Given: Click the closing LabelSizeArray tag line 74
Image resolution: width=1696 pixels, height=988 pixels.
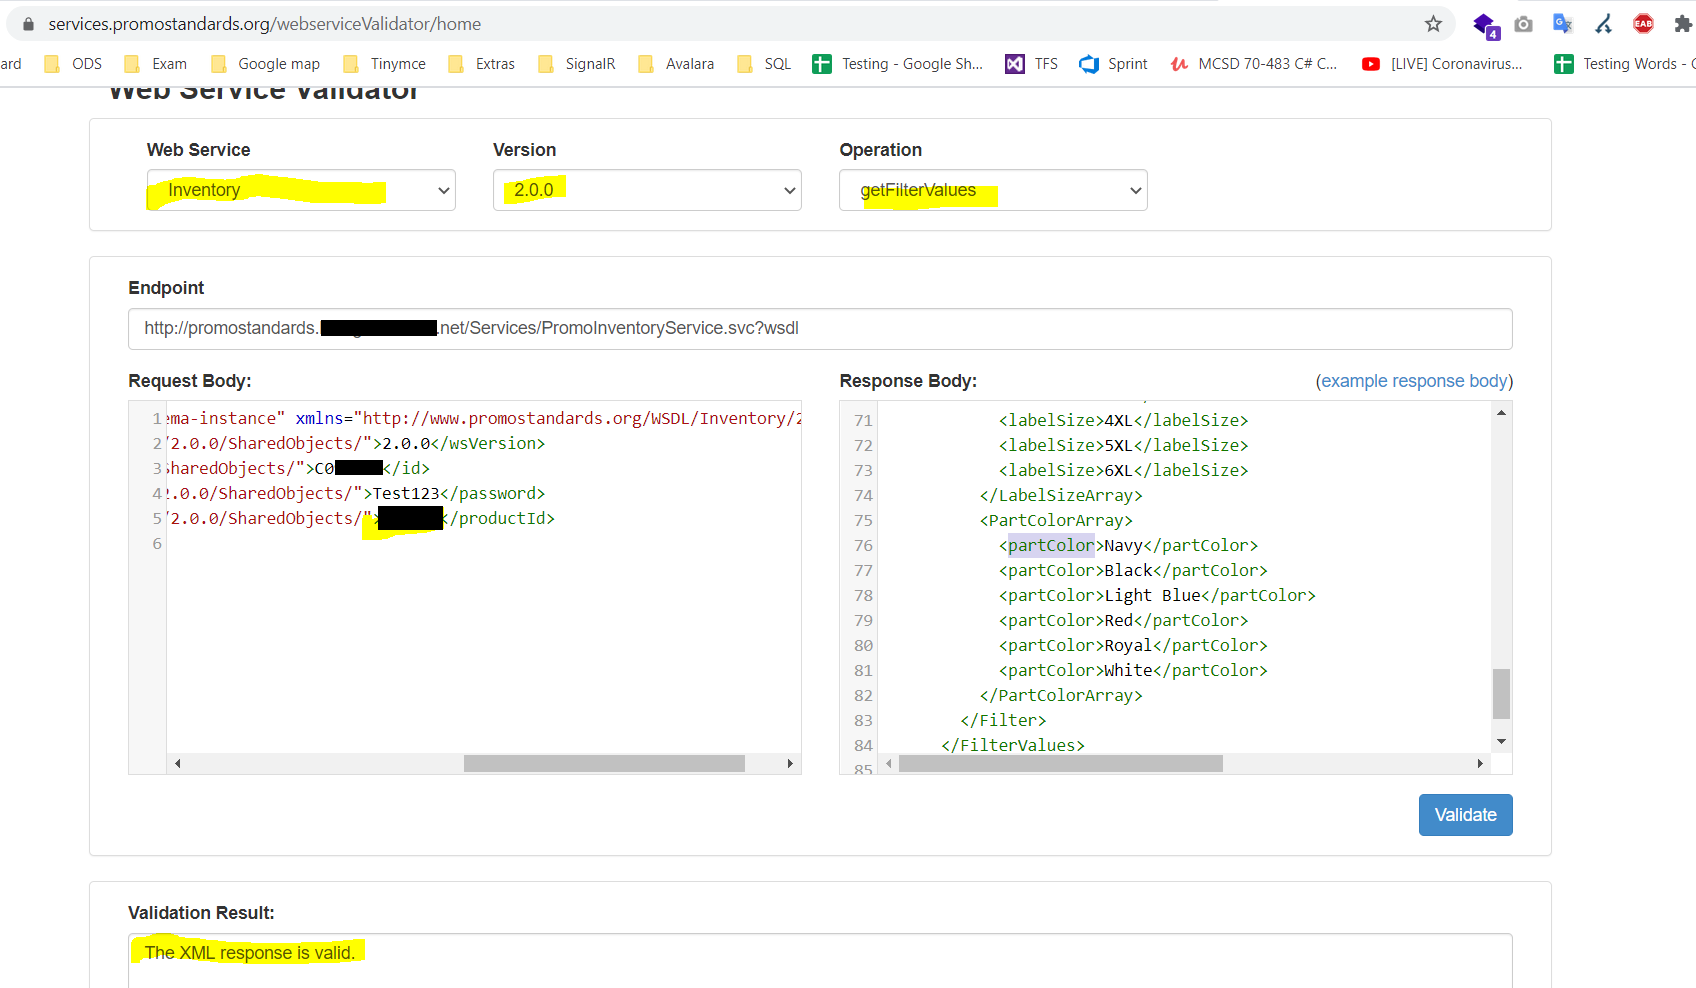Looking at the screenshot, I should tap(1061, 496).
